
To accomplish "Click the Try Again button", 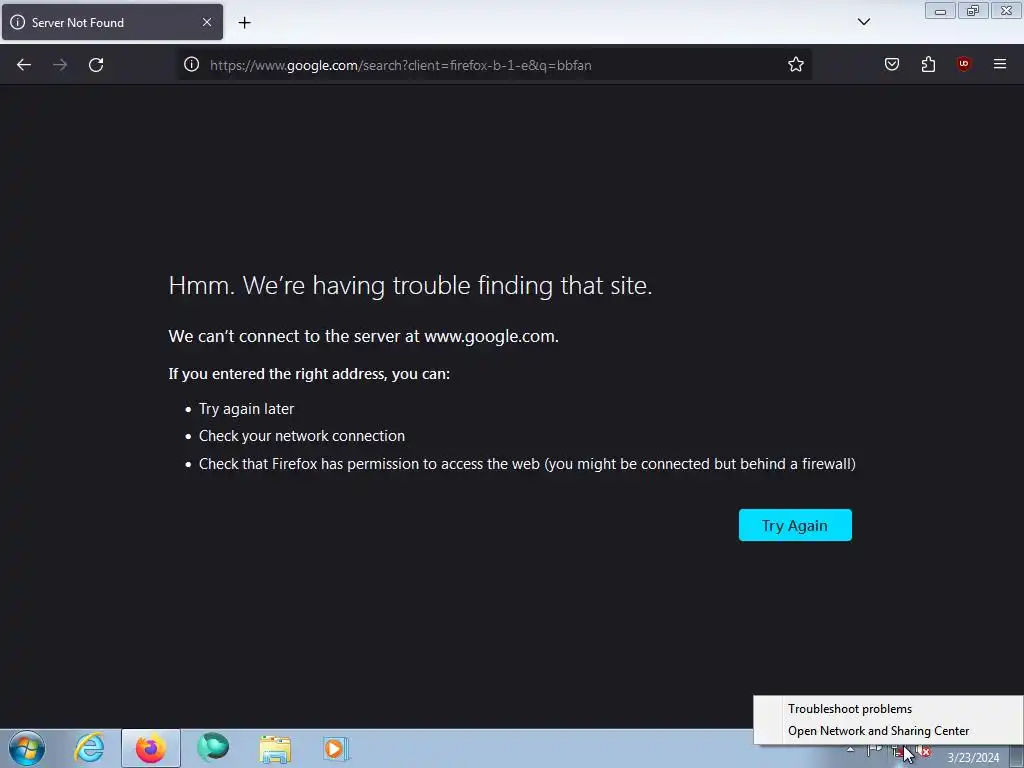I will tap(795, 525).
